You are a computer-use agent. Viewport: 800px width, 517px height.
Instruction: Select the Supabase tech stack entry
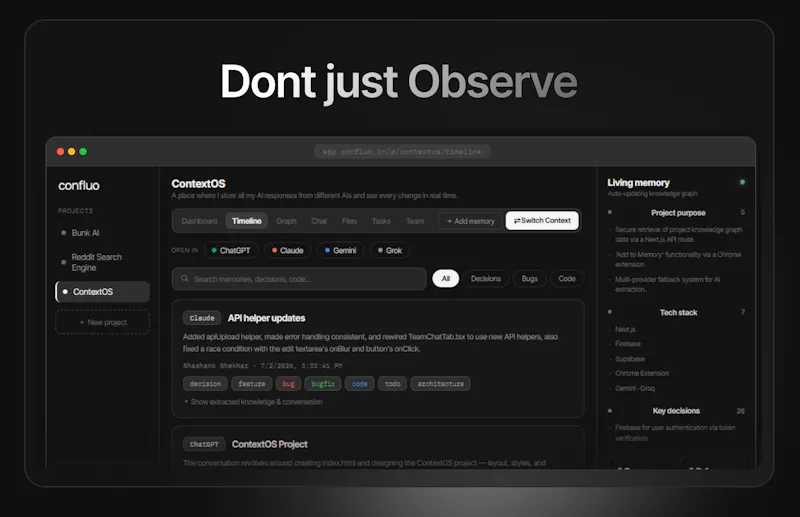pos(630,359)
